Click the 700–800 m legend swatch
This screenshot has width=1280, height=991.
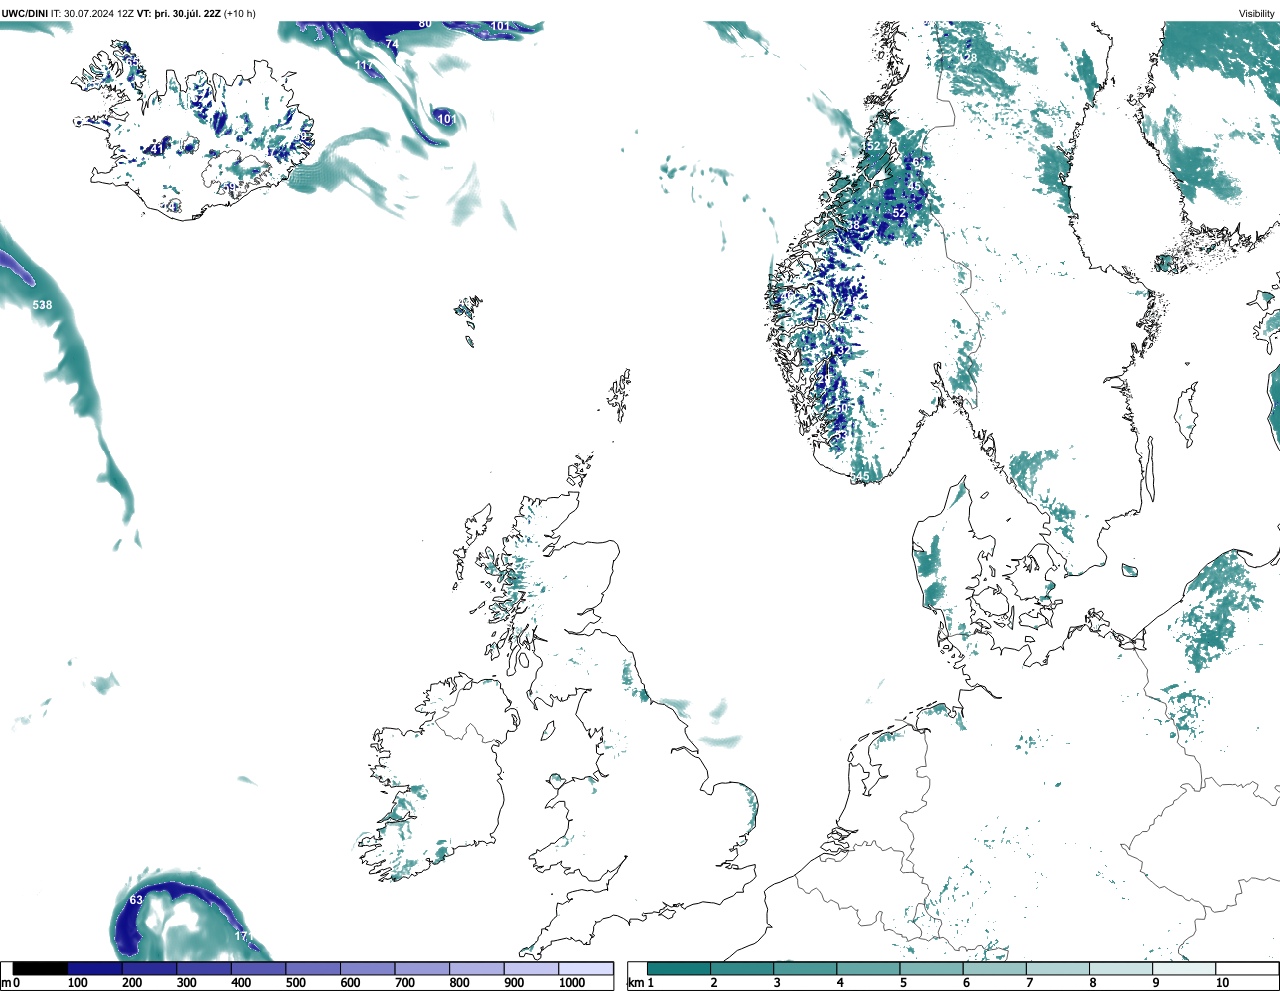[422, 969]
